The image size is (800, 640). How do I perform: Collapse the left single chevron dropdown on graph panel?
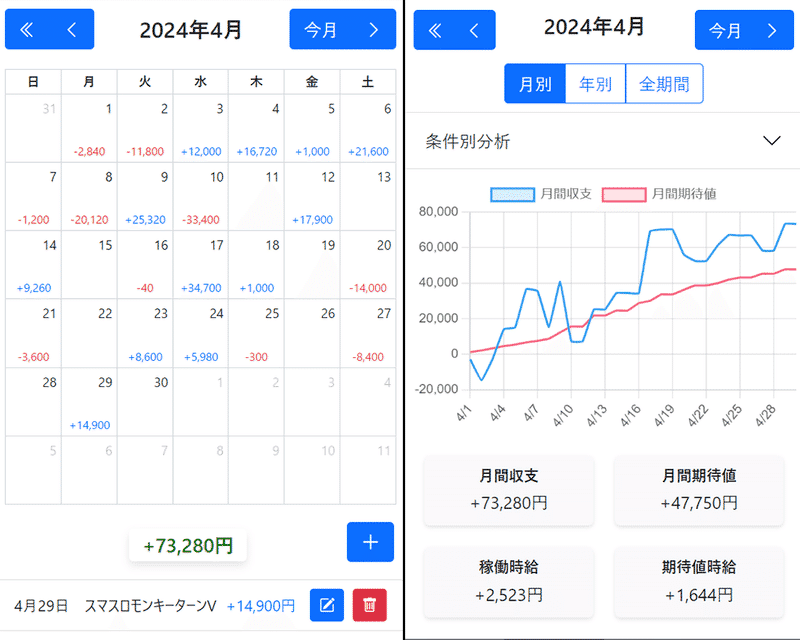click(475, 29)
